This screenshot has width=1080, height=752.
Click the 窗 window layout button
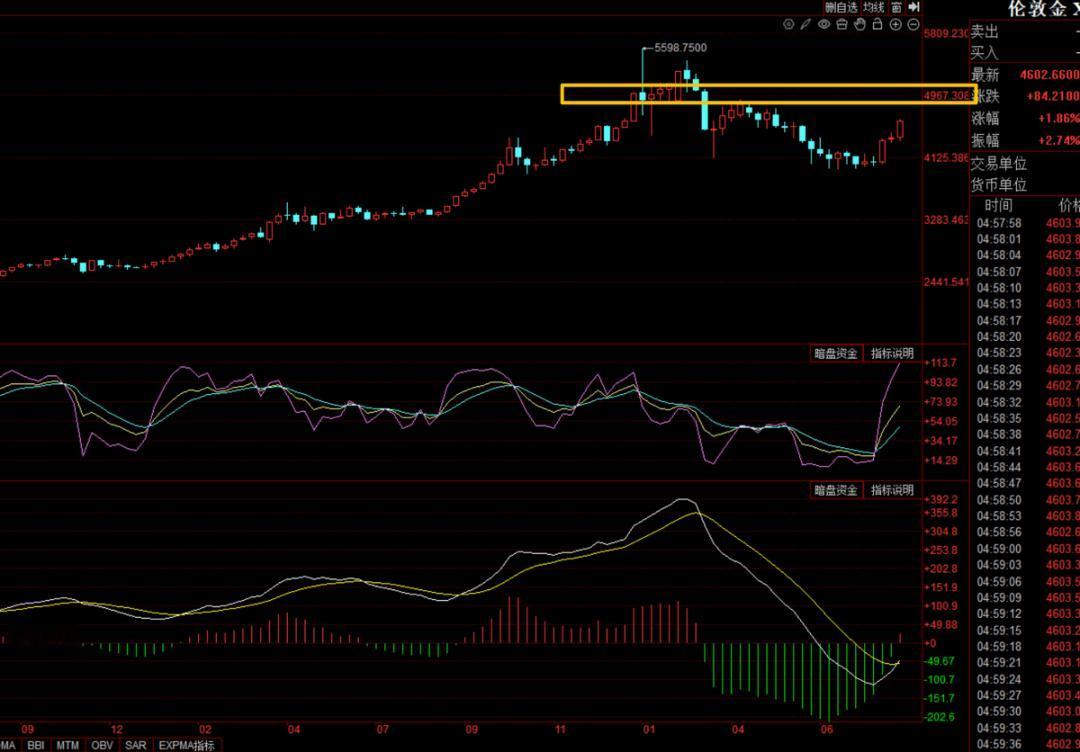896,8
